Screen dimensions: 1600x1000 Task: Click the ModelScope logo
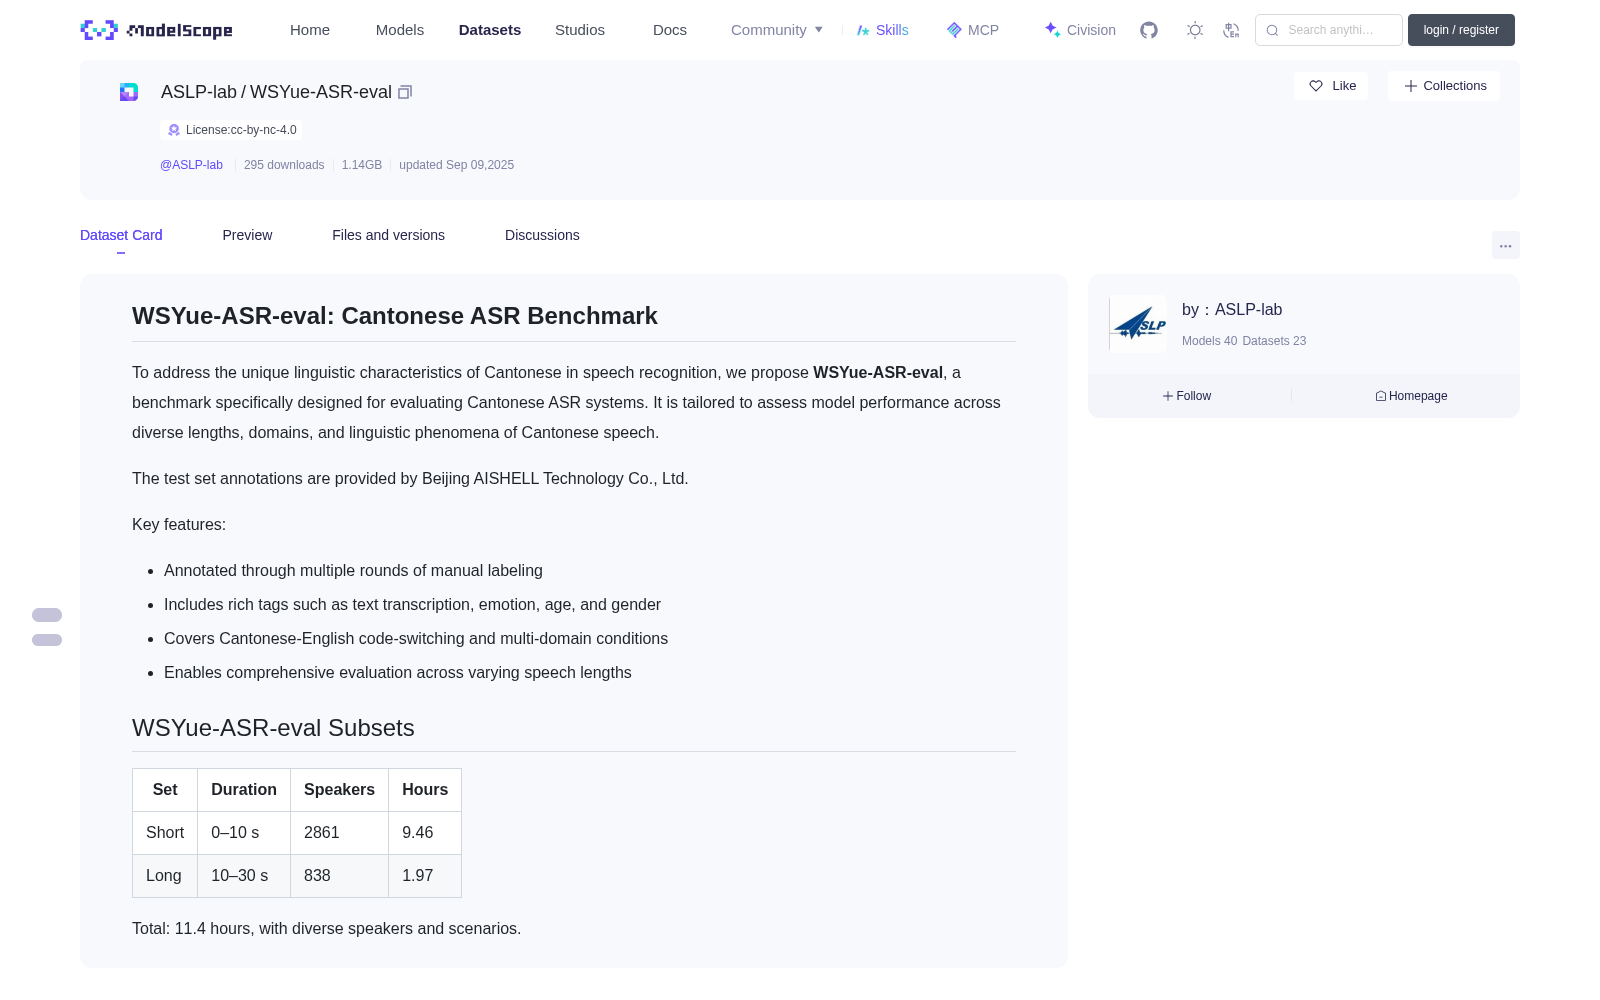tap(157, 30)
